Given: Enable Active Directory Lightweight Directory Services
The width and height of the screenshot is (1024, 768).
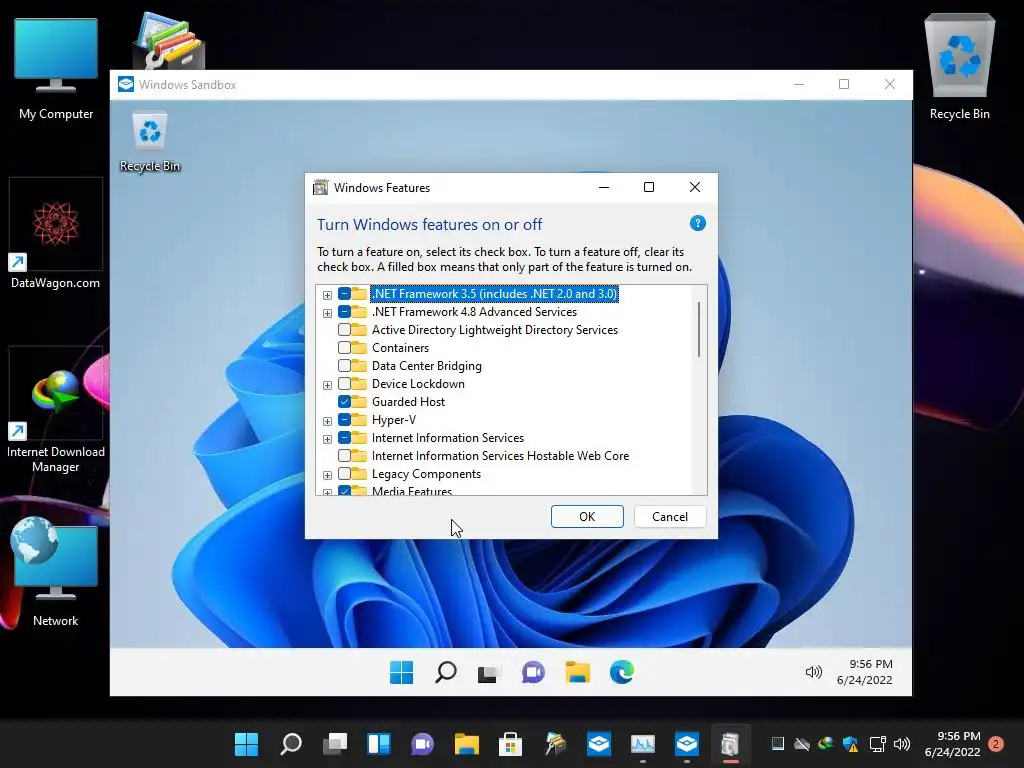Looking at the screenshot, I should pos(344,330).
